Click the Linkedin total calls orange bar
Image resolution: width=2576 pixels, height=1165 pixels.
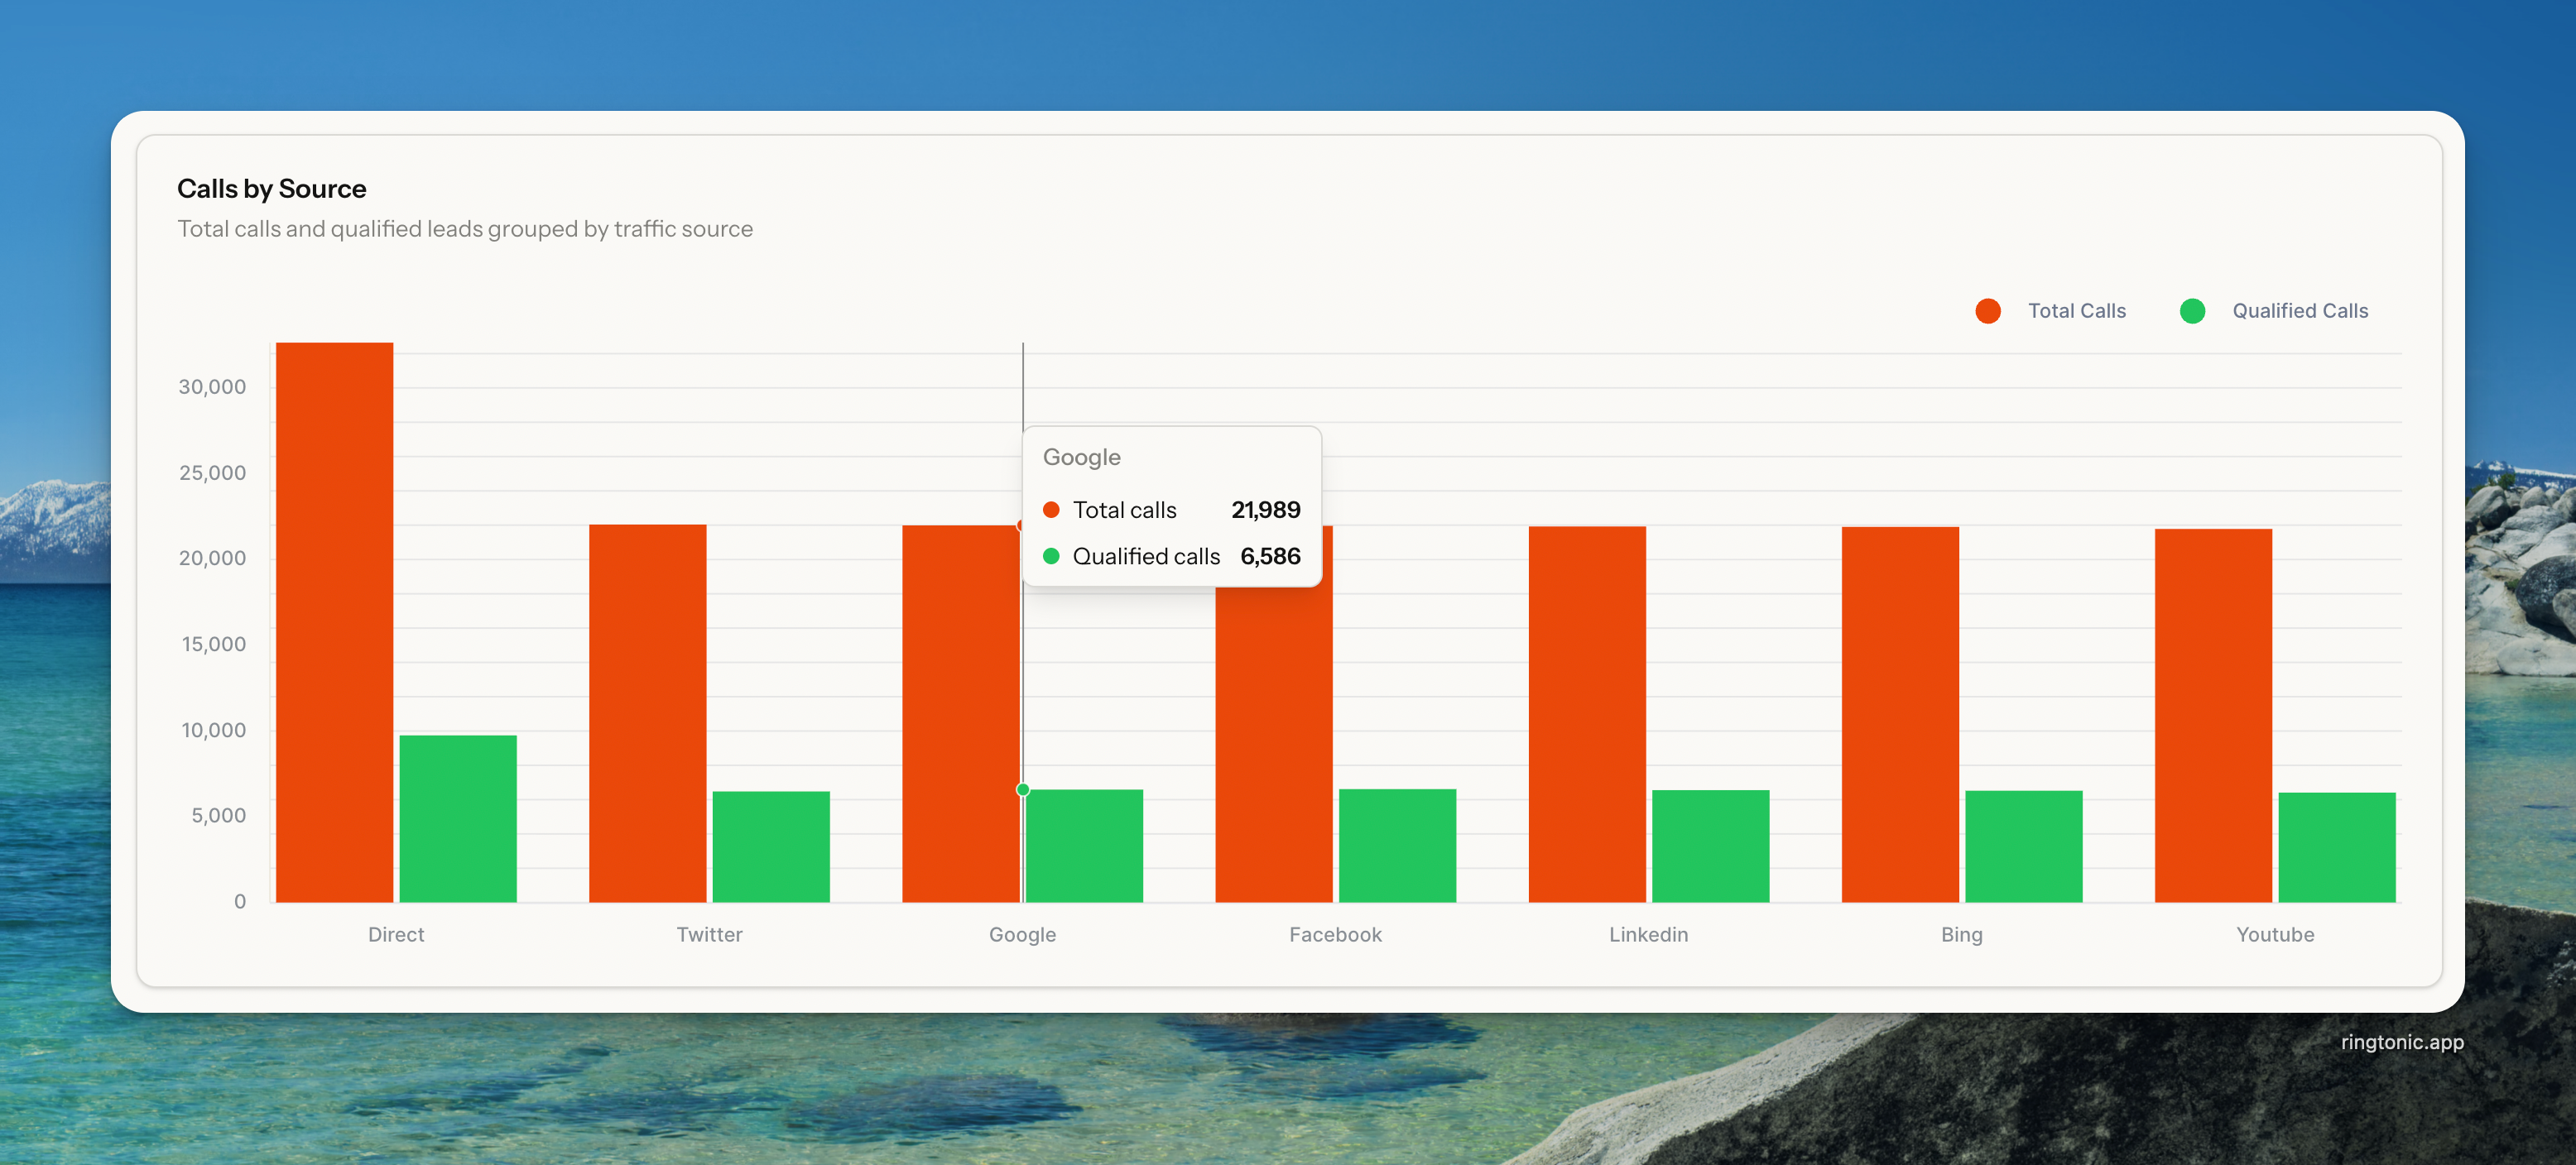(1586, 713)
